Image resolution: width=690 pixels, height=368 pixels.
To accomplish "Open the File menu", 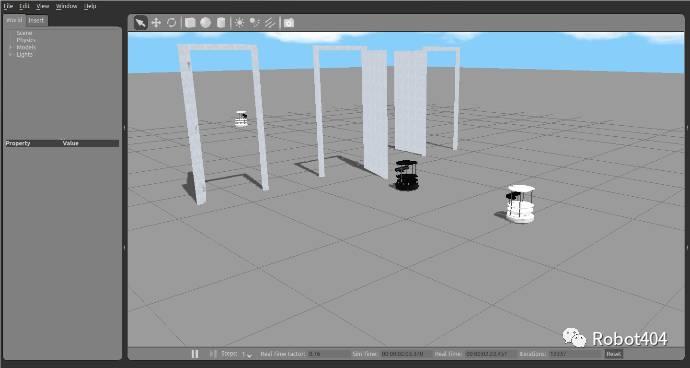I will coord(8,6).
